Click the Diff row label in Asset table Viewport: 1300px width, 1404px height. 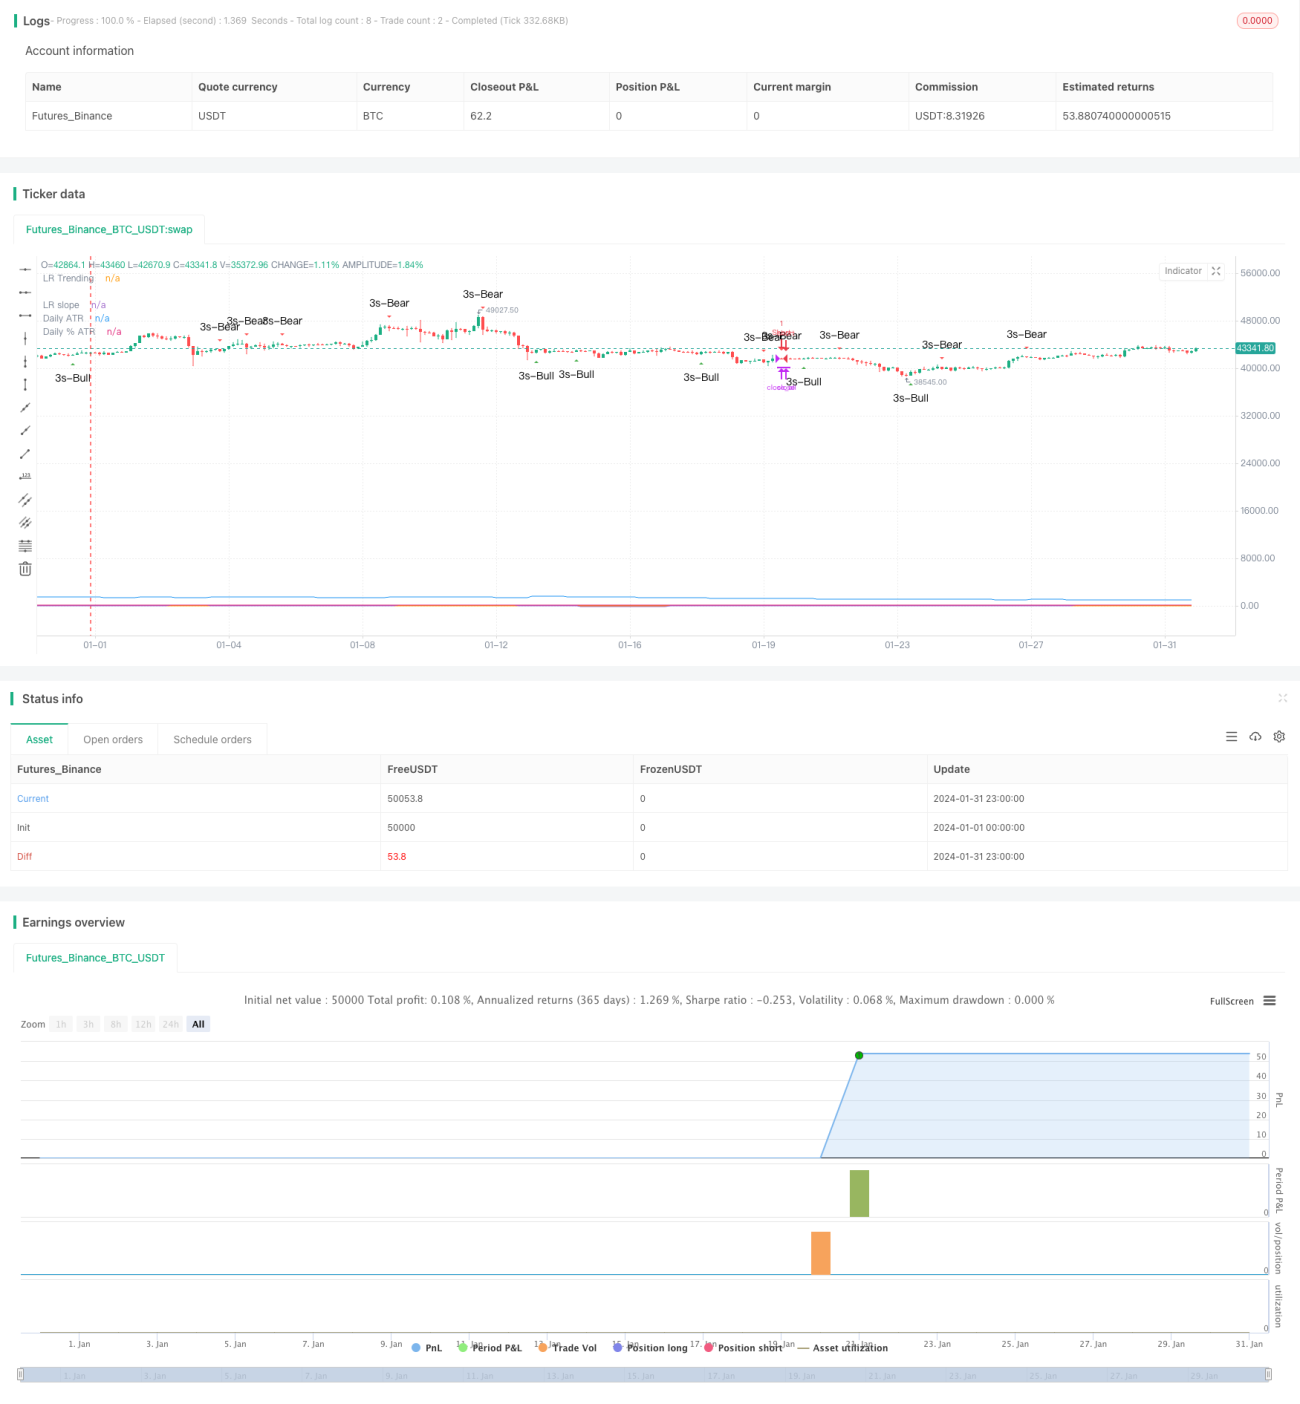(24, 856)
